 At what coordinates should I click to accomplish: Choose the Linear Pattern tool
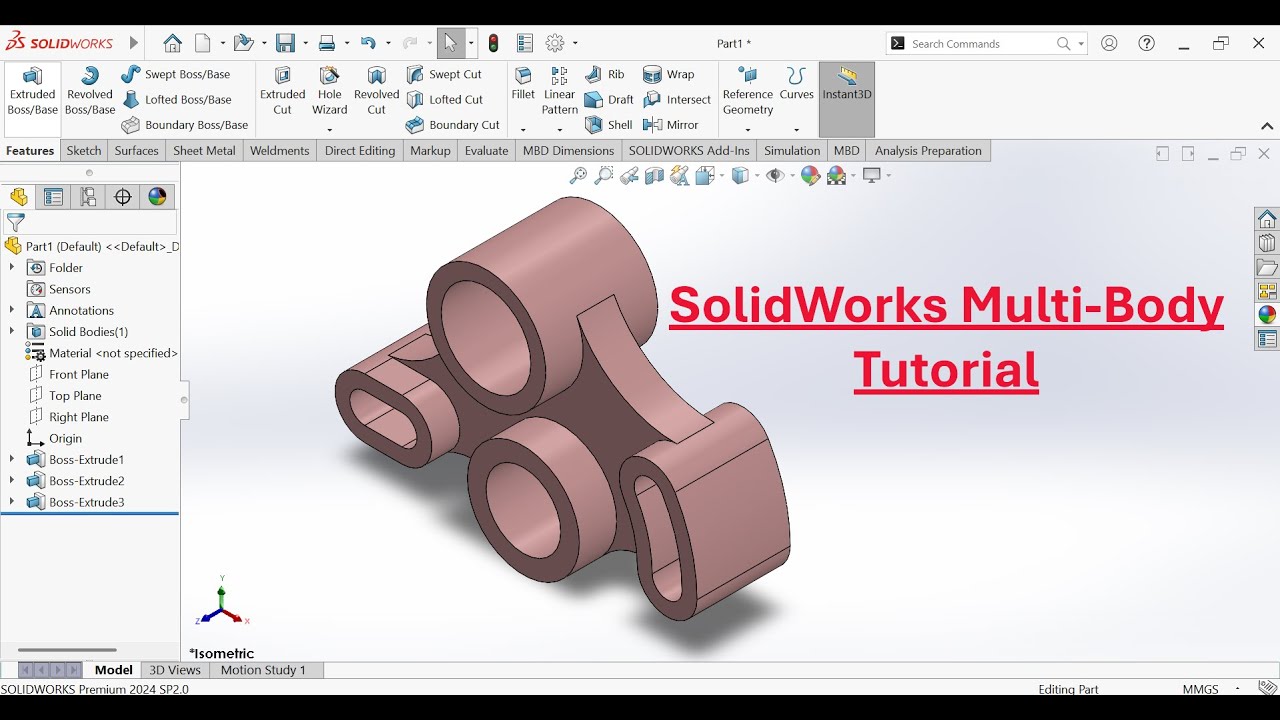pos(559,91)
